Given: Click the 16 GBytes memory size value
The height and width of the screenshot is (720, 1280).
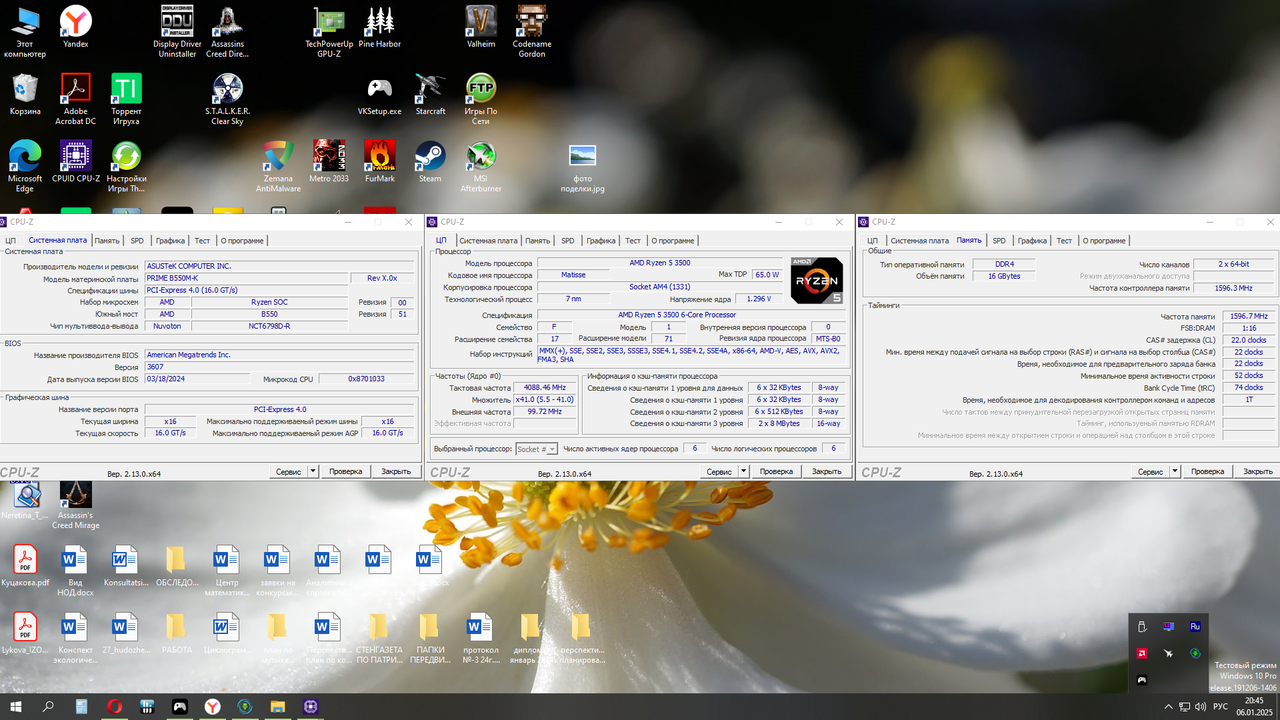Looking at the screenshot, I should [1004, 276].
